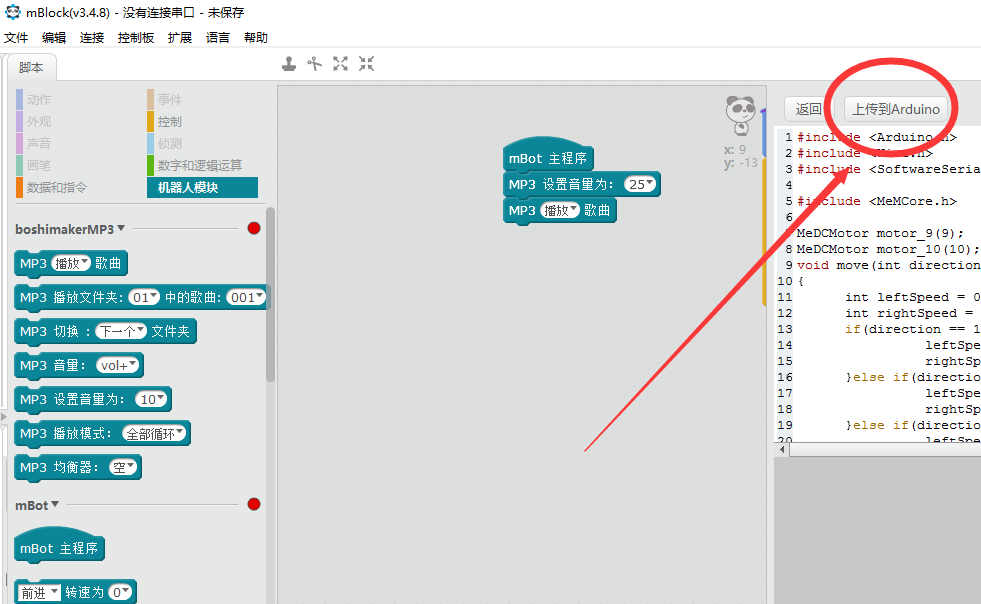This screenshot has width=981, height=604.
Task: Open the 帮助 menu
Action: tap(256, 38)
